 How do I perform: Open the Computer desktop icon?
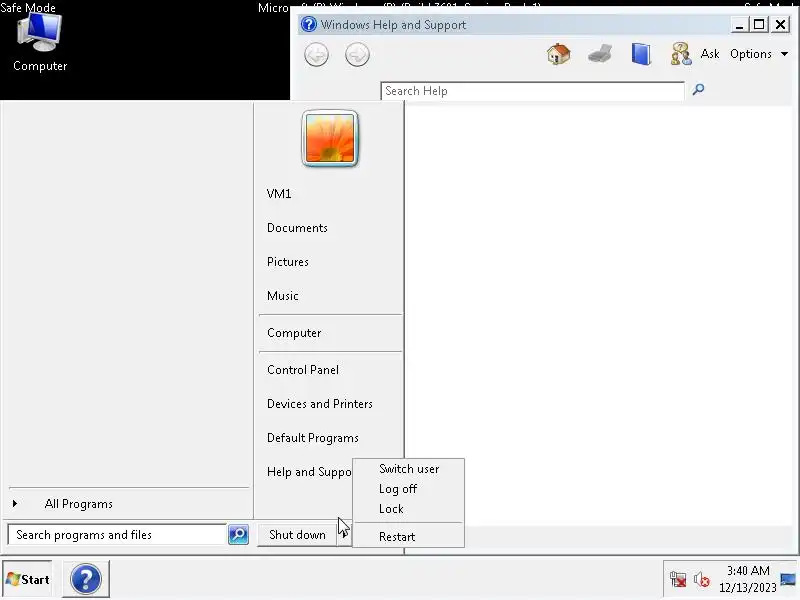[40, 43]
